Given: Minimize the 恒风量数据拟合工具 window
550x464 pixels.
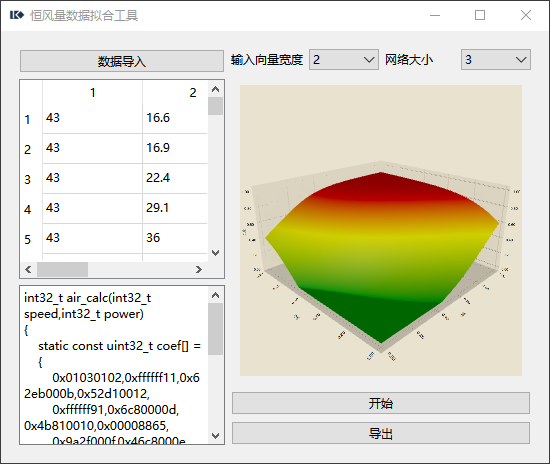Looking at the screenshot, I should tap(435, 15).
